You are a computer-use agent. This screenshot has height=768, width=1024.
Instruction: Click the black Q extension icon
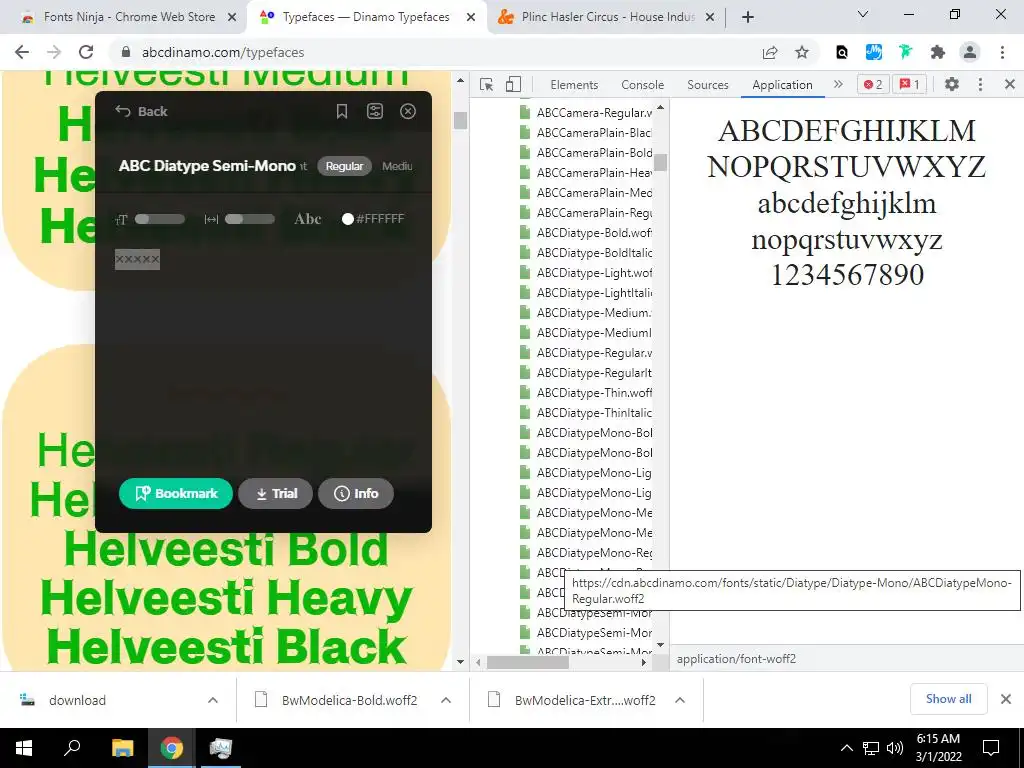[x=842, y=52]
